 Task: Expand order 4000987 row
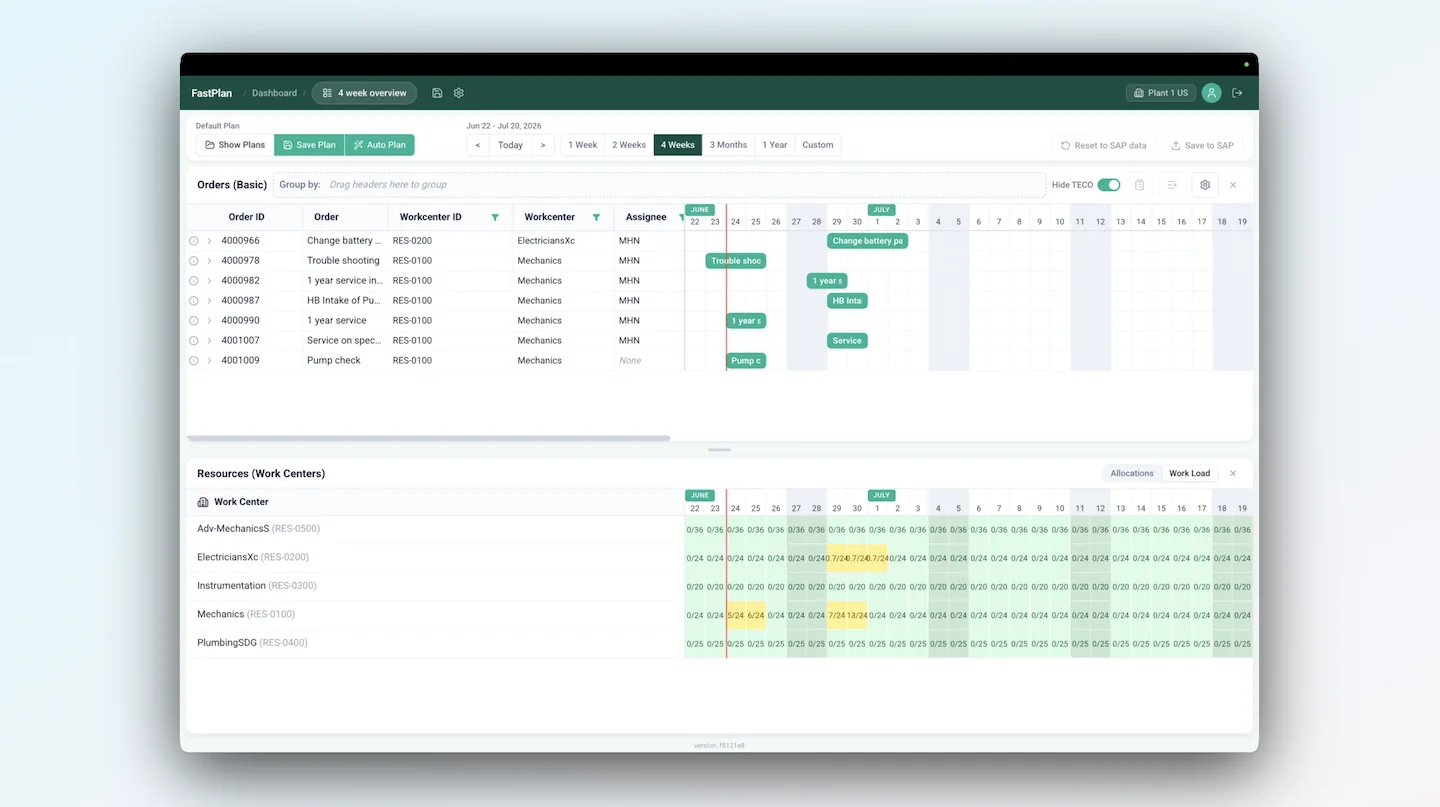tap(209, 301)
